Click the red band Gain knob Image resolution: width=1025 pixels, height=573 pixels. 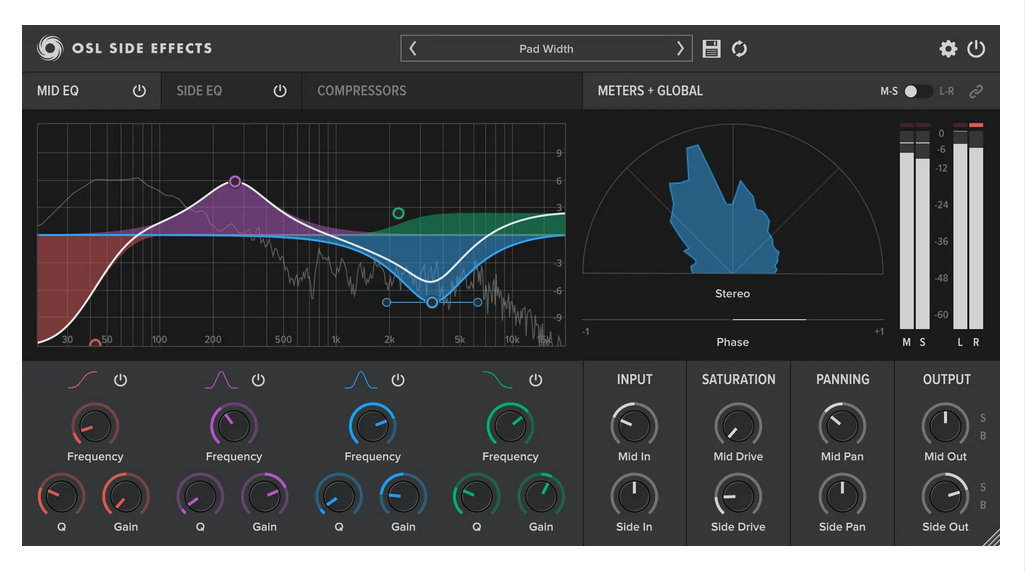tap(126, 497)
